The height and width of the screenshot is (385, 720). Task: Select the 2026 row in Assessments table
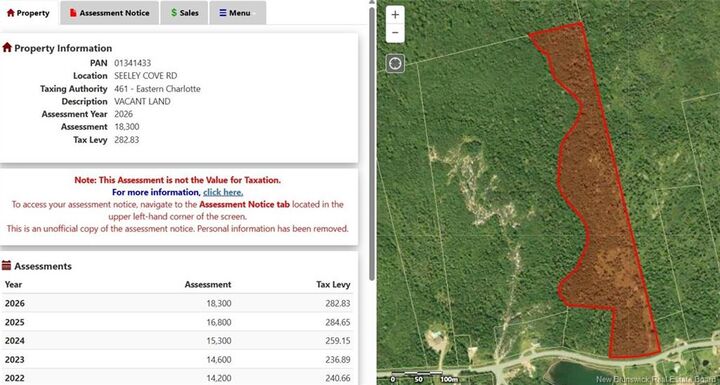178,303
